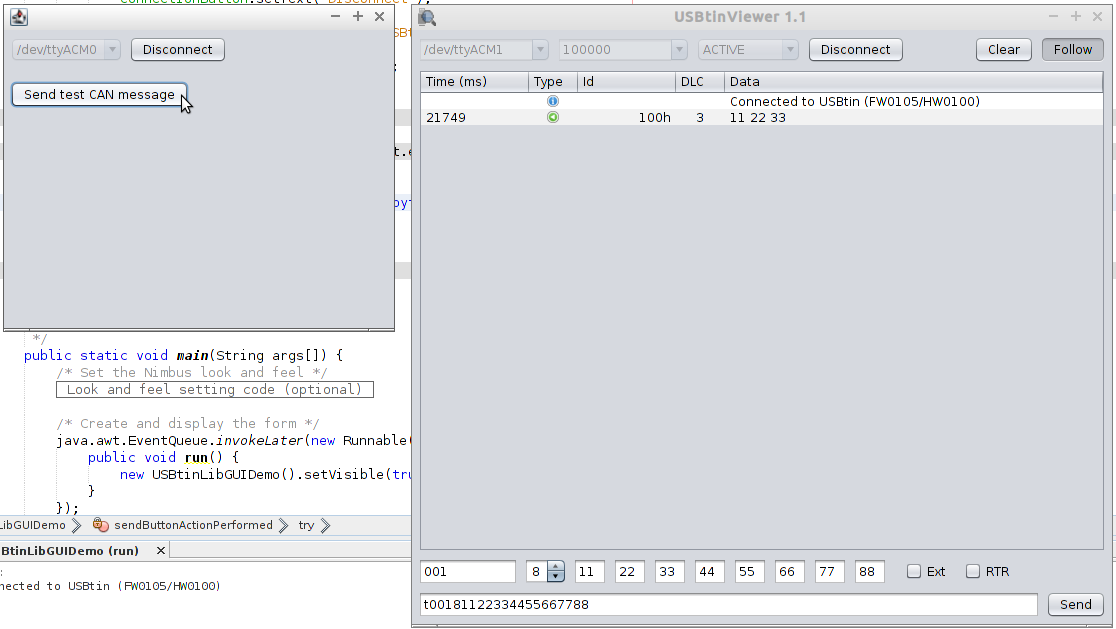Select the 'Connected to USBtin (FW0105/HW0100)' row text
This screenshot has width=1116, height=629.
click(855, 102)
